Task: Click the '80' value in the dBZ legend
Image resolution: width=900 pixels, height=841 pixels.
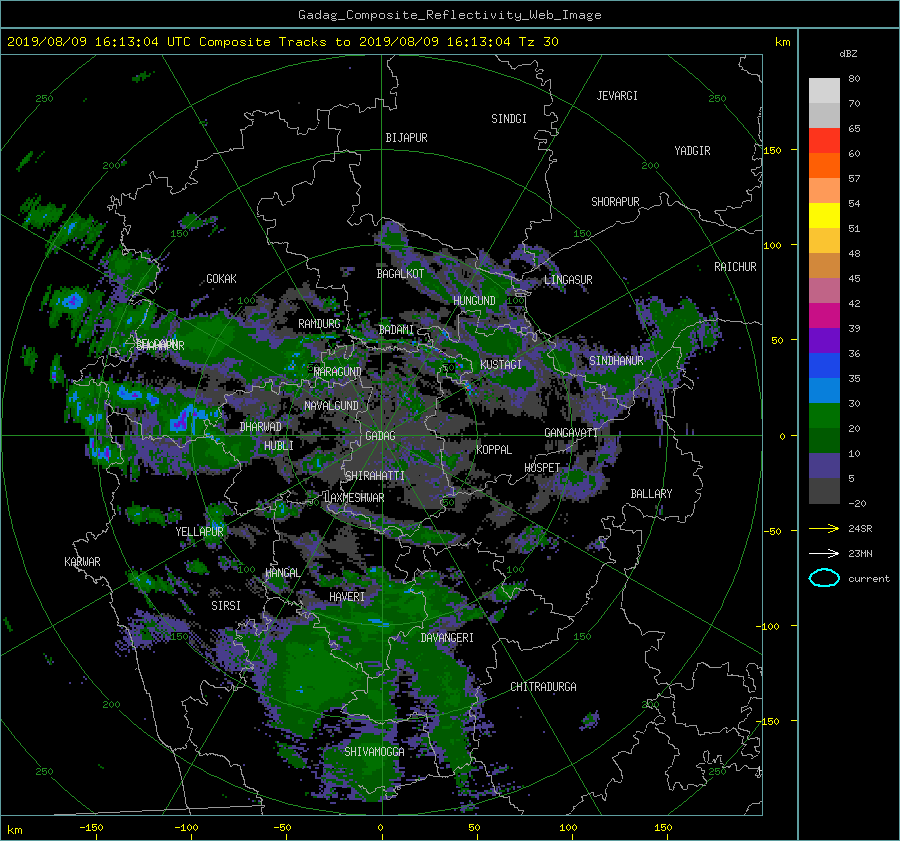Action: click(x=854, y=79)
